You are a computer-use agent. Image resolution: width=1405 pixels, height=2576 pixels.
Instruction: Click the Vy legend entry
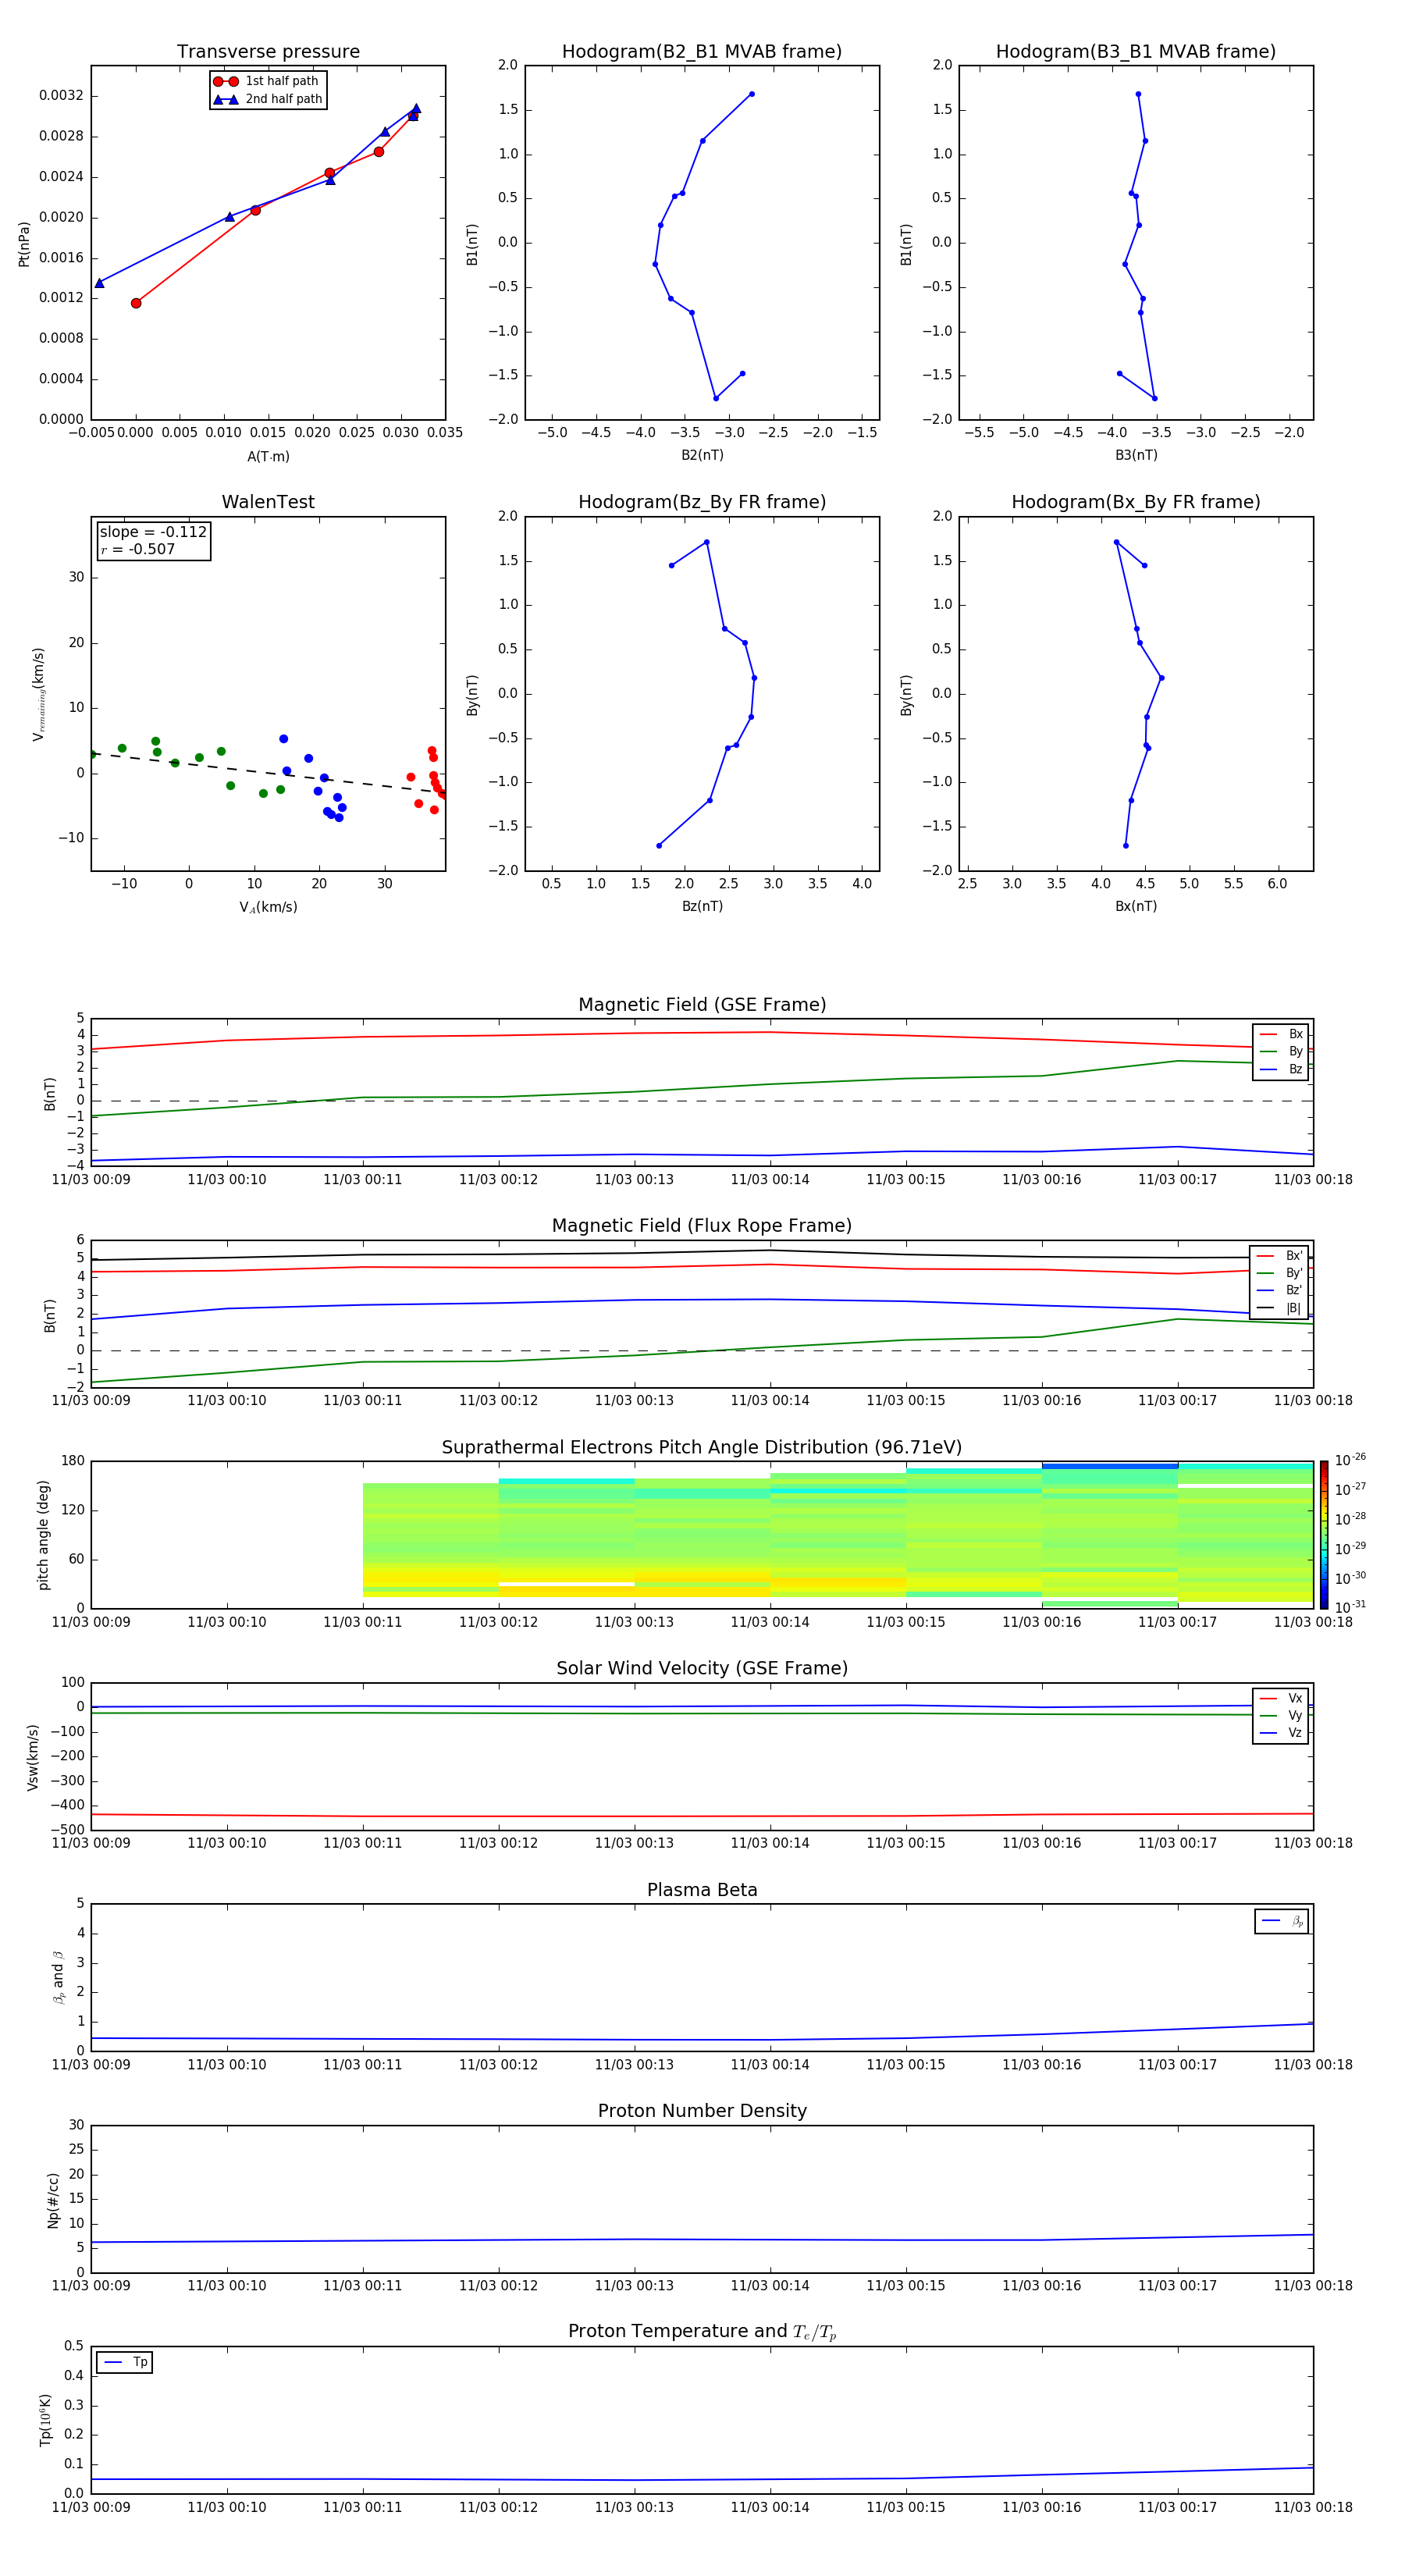point(1281,1715)
